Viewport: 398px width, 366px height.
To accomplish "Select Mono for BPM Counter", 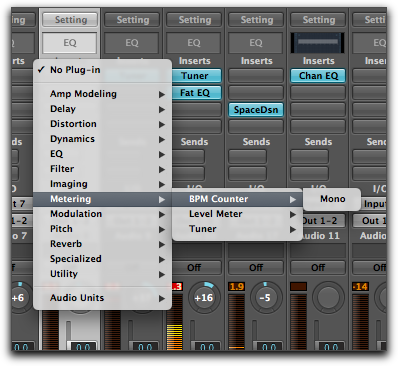I will (332, 199).
